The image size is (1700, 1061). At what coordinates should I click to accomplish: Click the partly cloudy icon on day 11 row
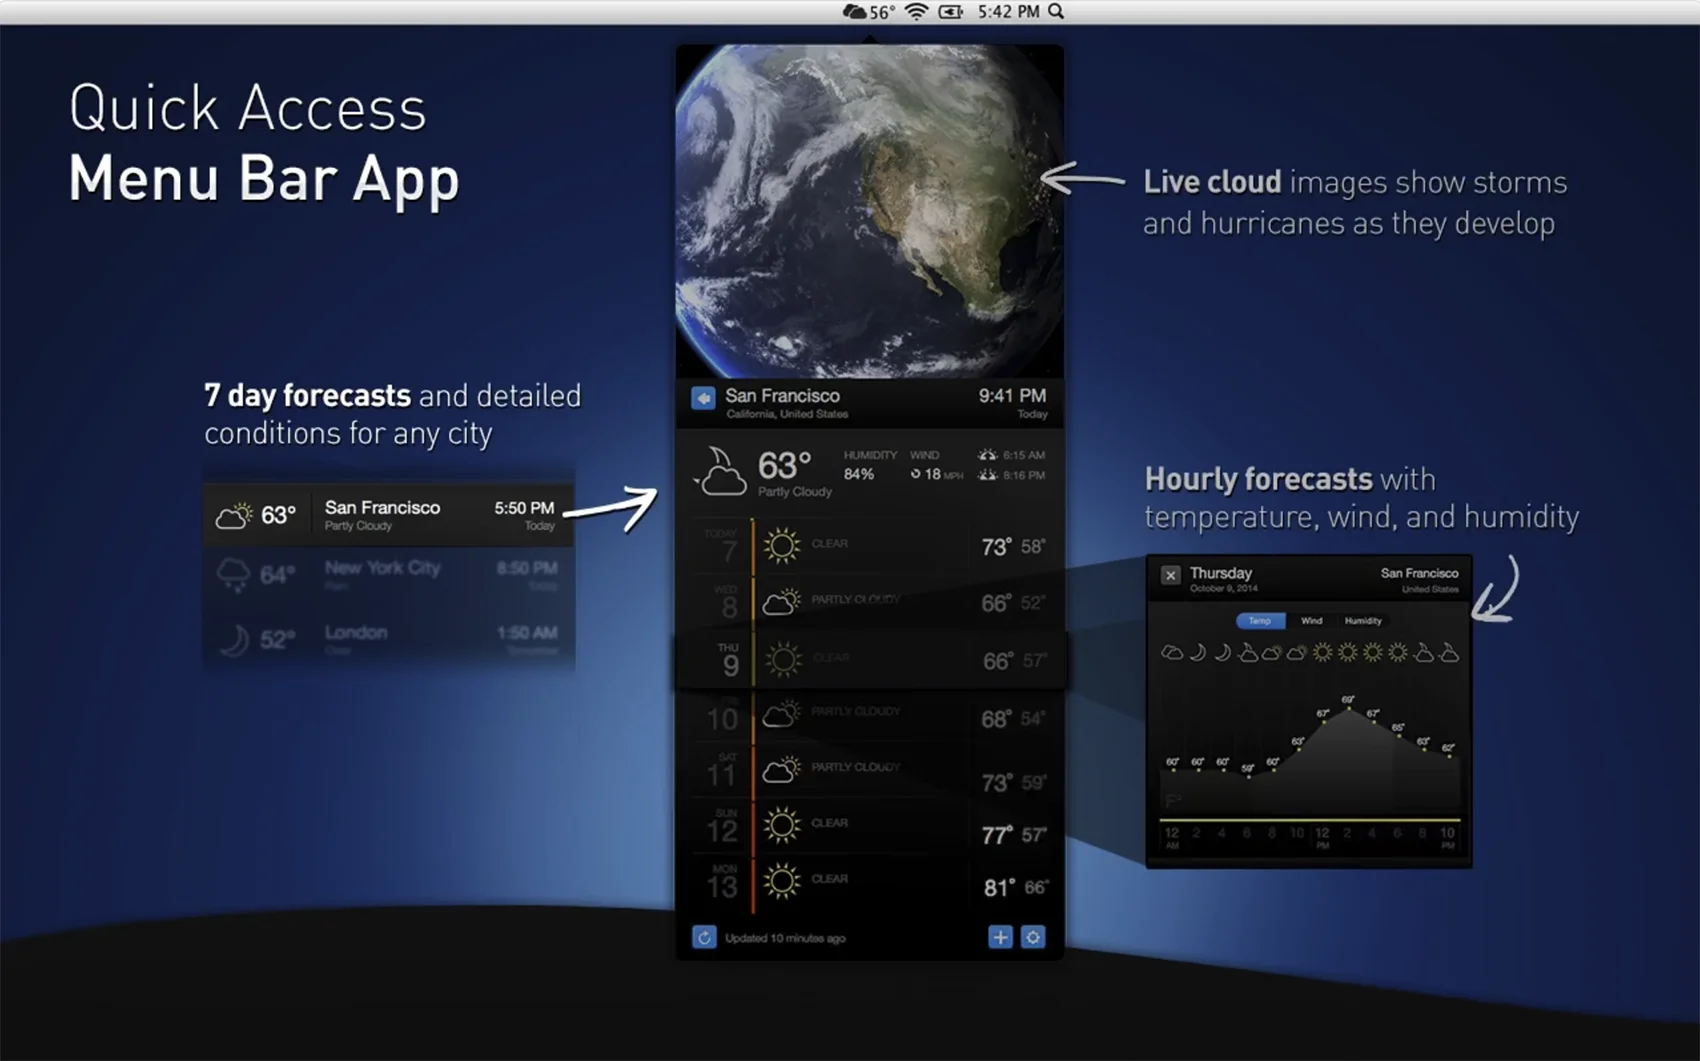[x=782, y=769]
